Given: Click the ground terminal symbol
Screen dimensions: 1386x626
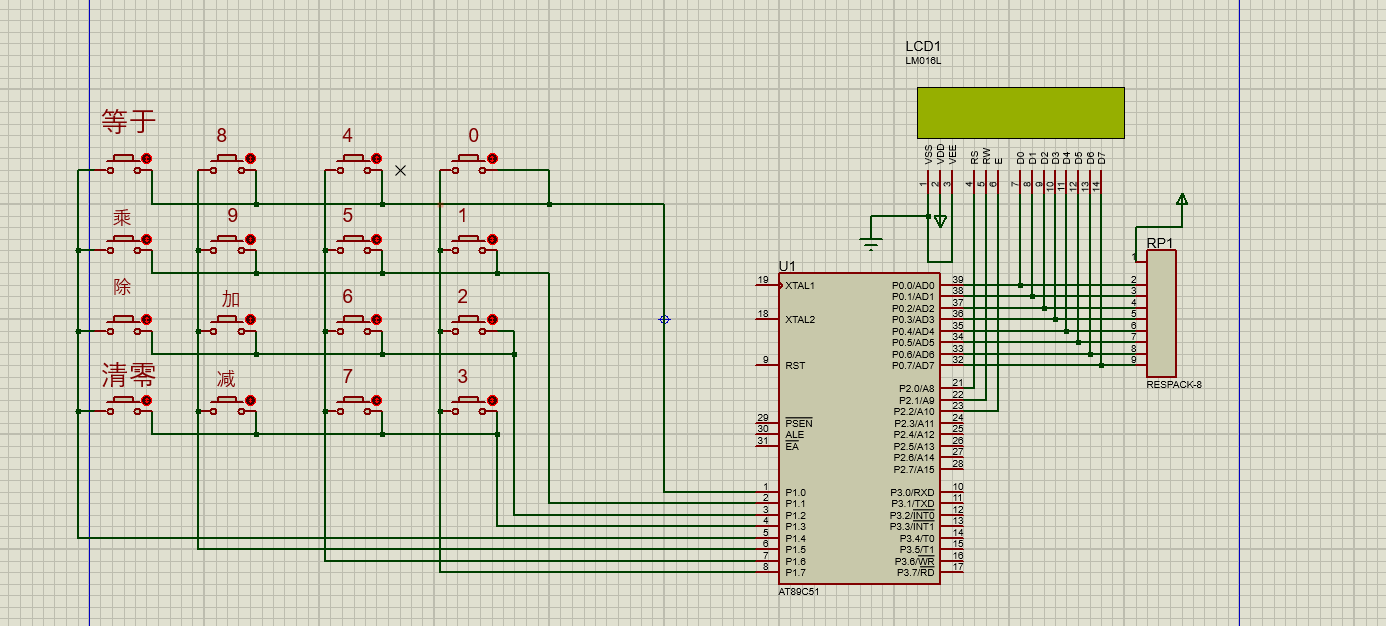Looking at the screenshot, I should tap(872, 242).
